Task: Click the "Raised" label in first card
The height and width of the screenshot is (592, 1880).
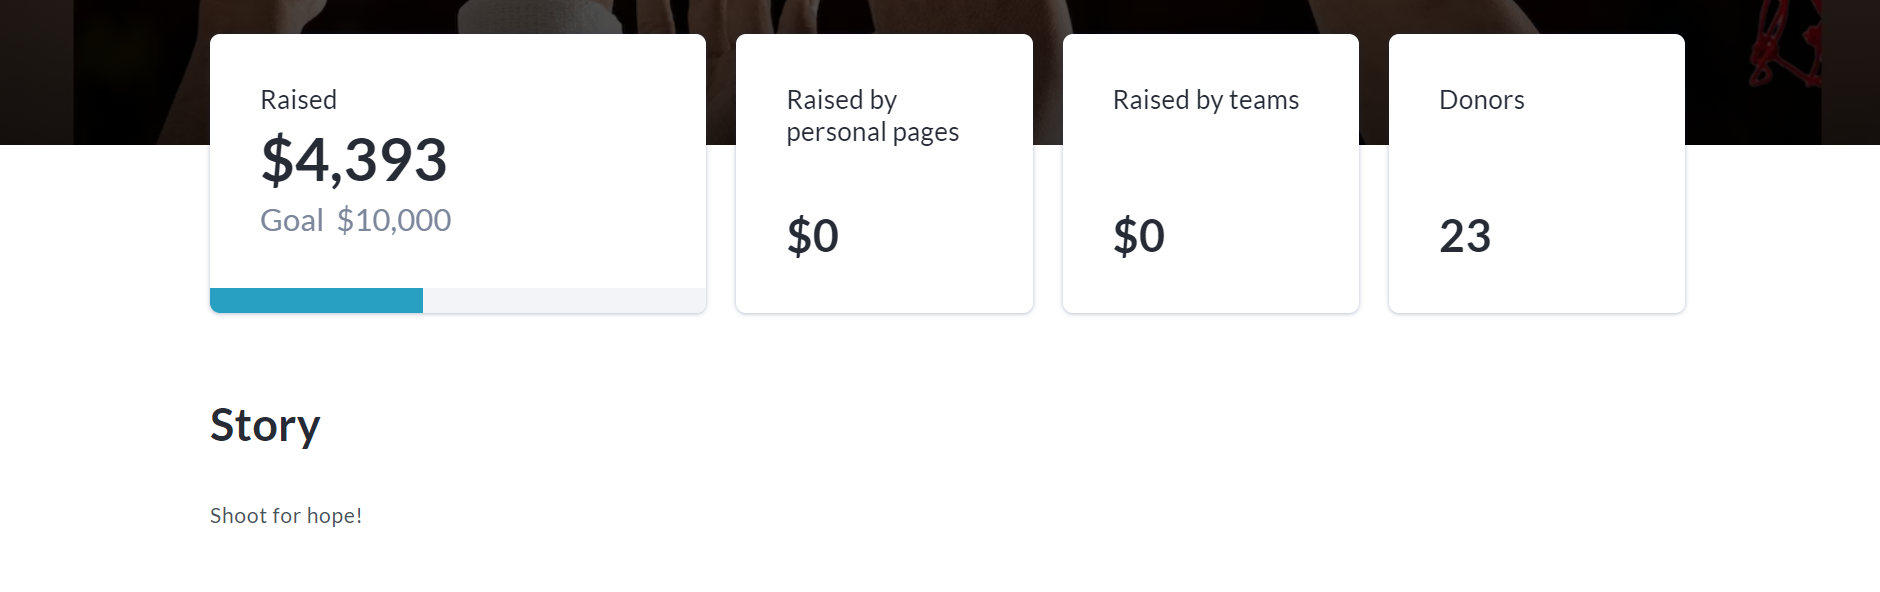Action: click(x=298, y=100)
